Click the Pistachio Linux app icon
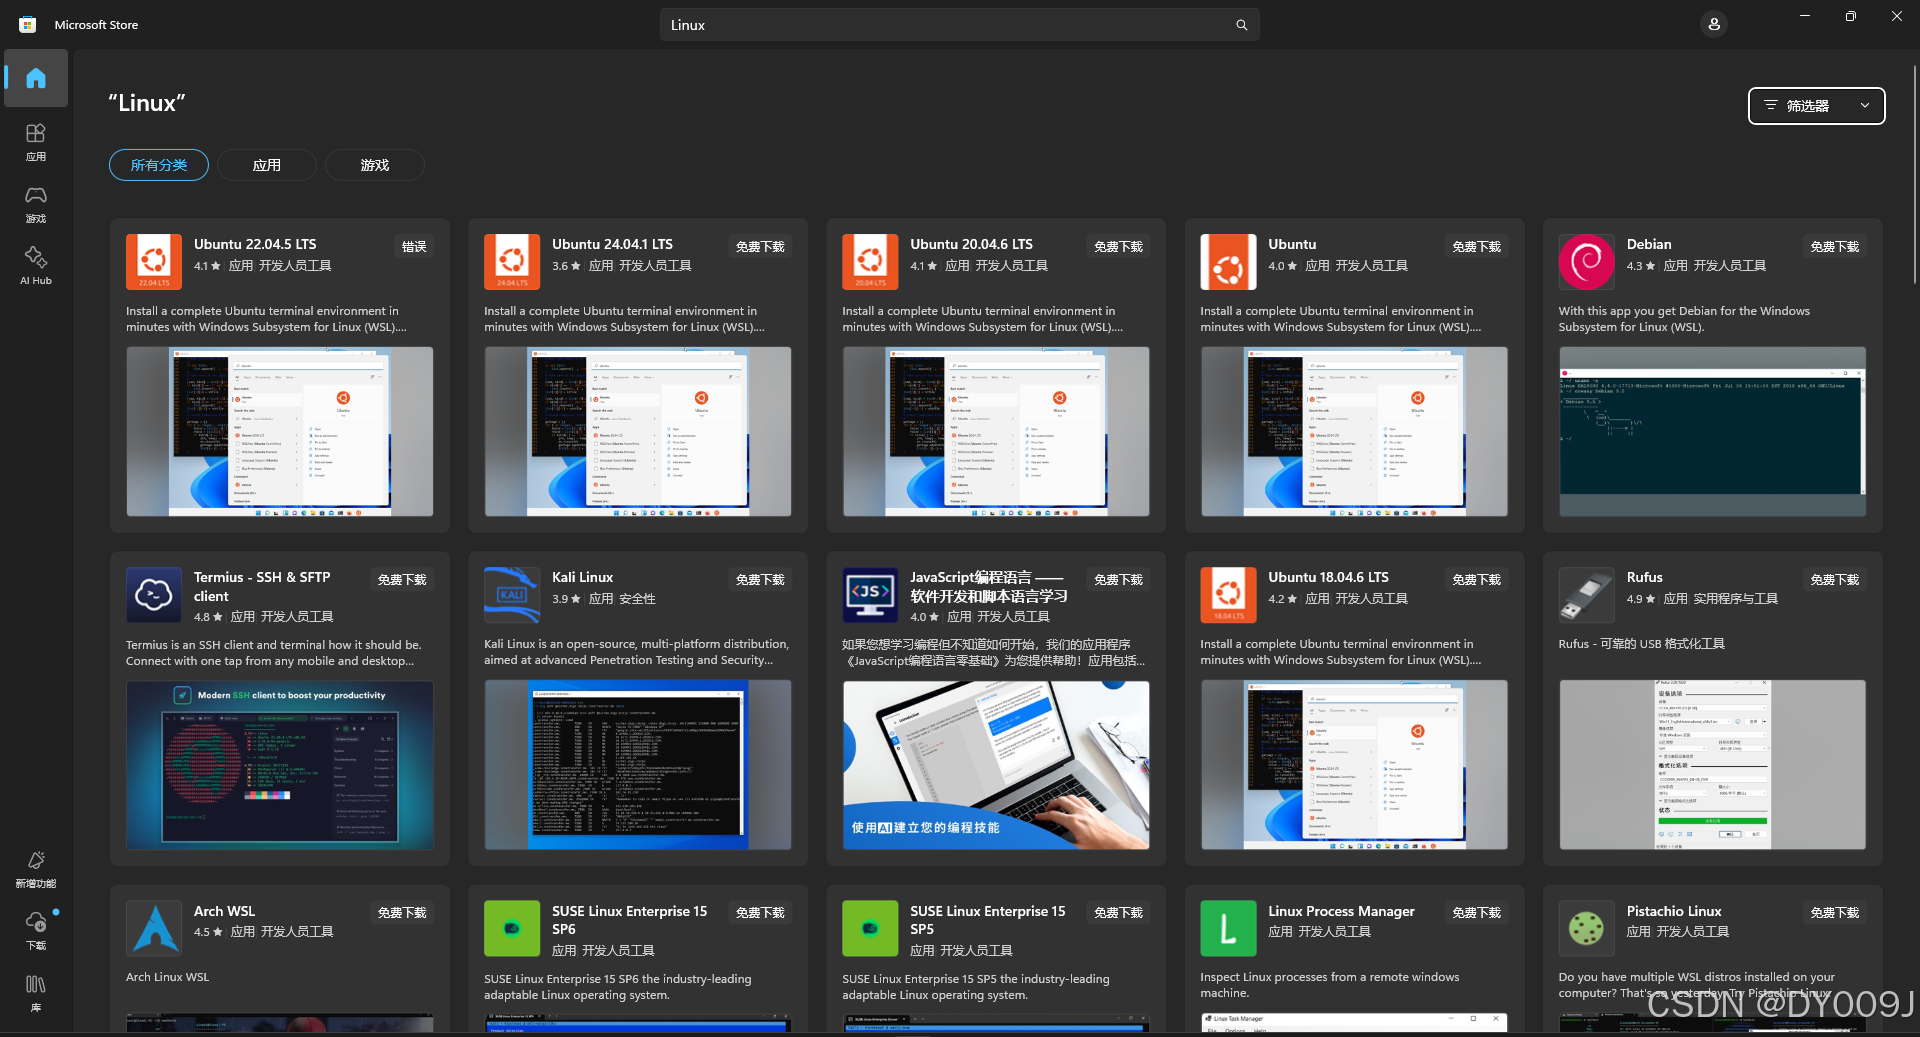 tap(1586, 928)
